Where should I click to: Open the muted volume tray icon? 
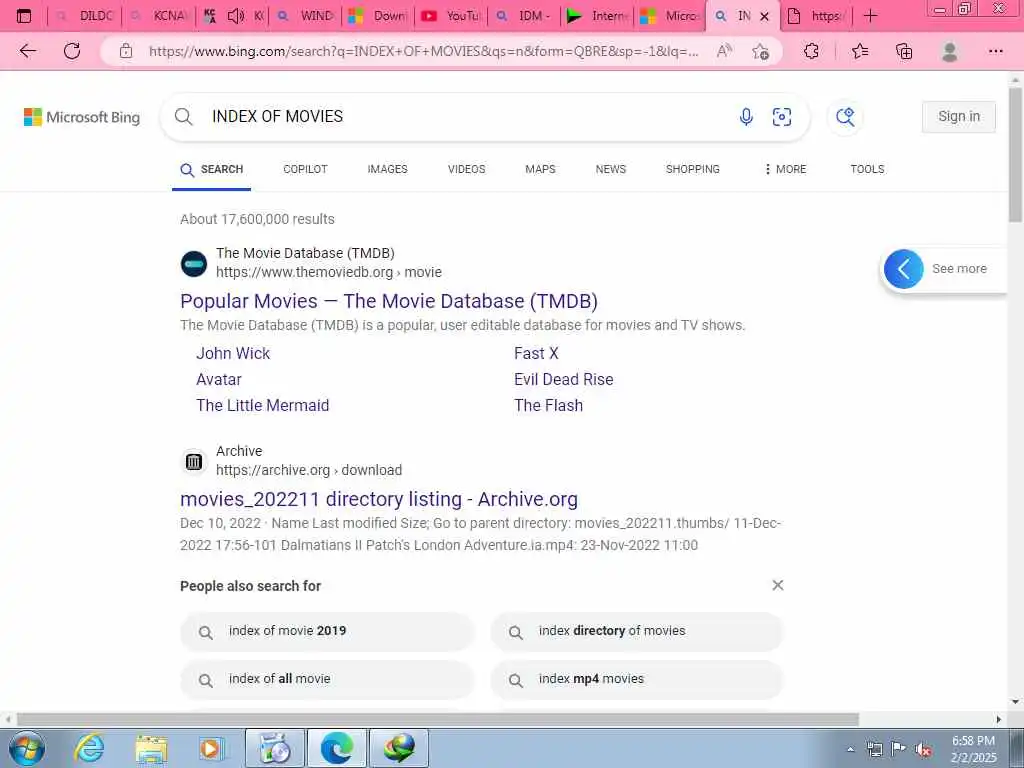click(x=923, y=750)
